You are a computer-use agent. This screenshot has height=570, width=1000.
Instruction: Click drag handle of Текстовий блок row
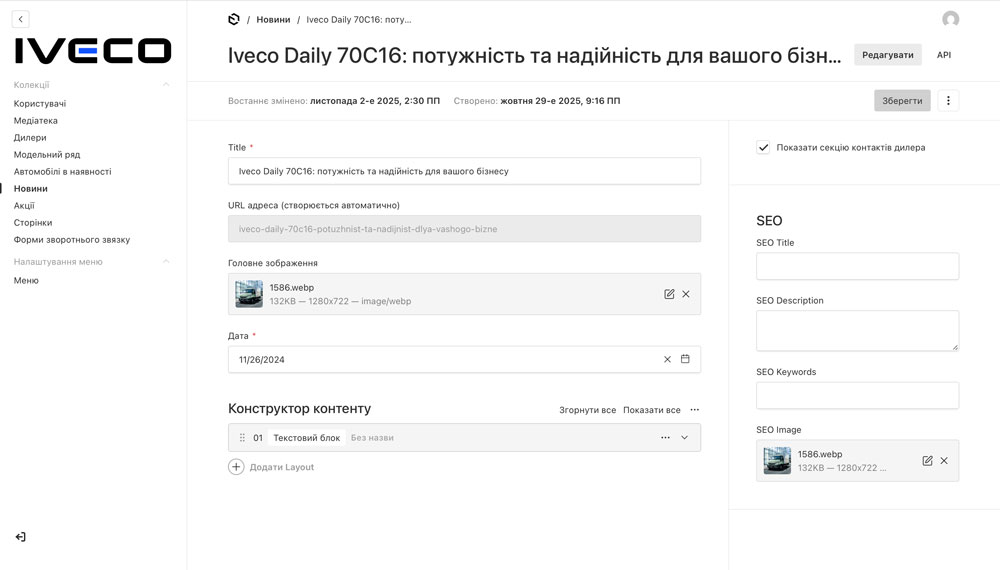tap(242, 438)
